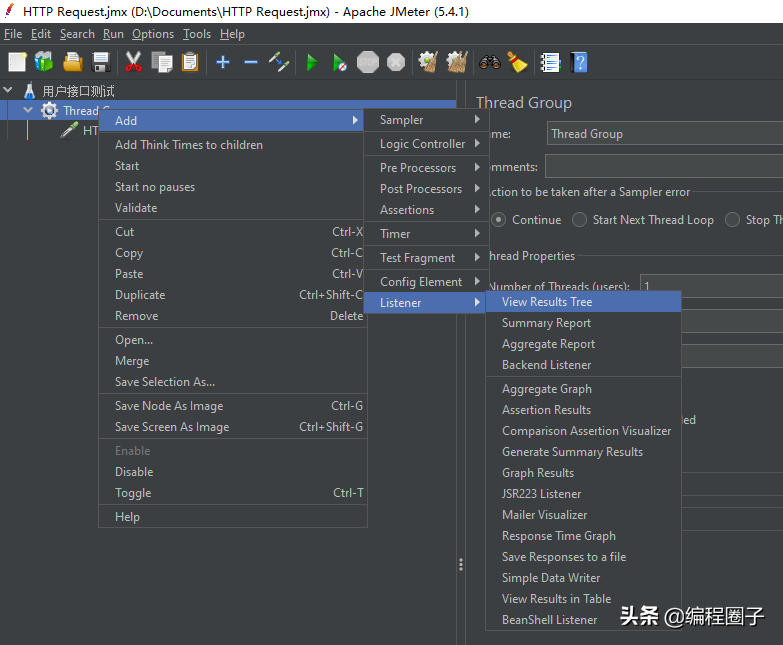Expand the Logic Controller submenu
The height and width of the screenshot is (645, 783).
click(x=424, y=144)
